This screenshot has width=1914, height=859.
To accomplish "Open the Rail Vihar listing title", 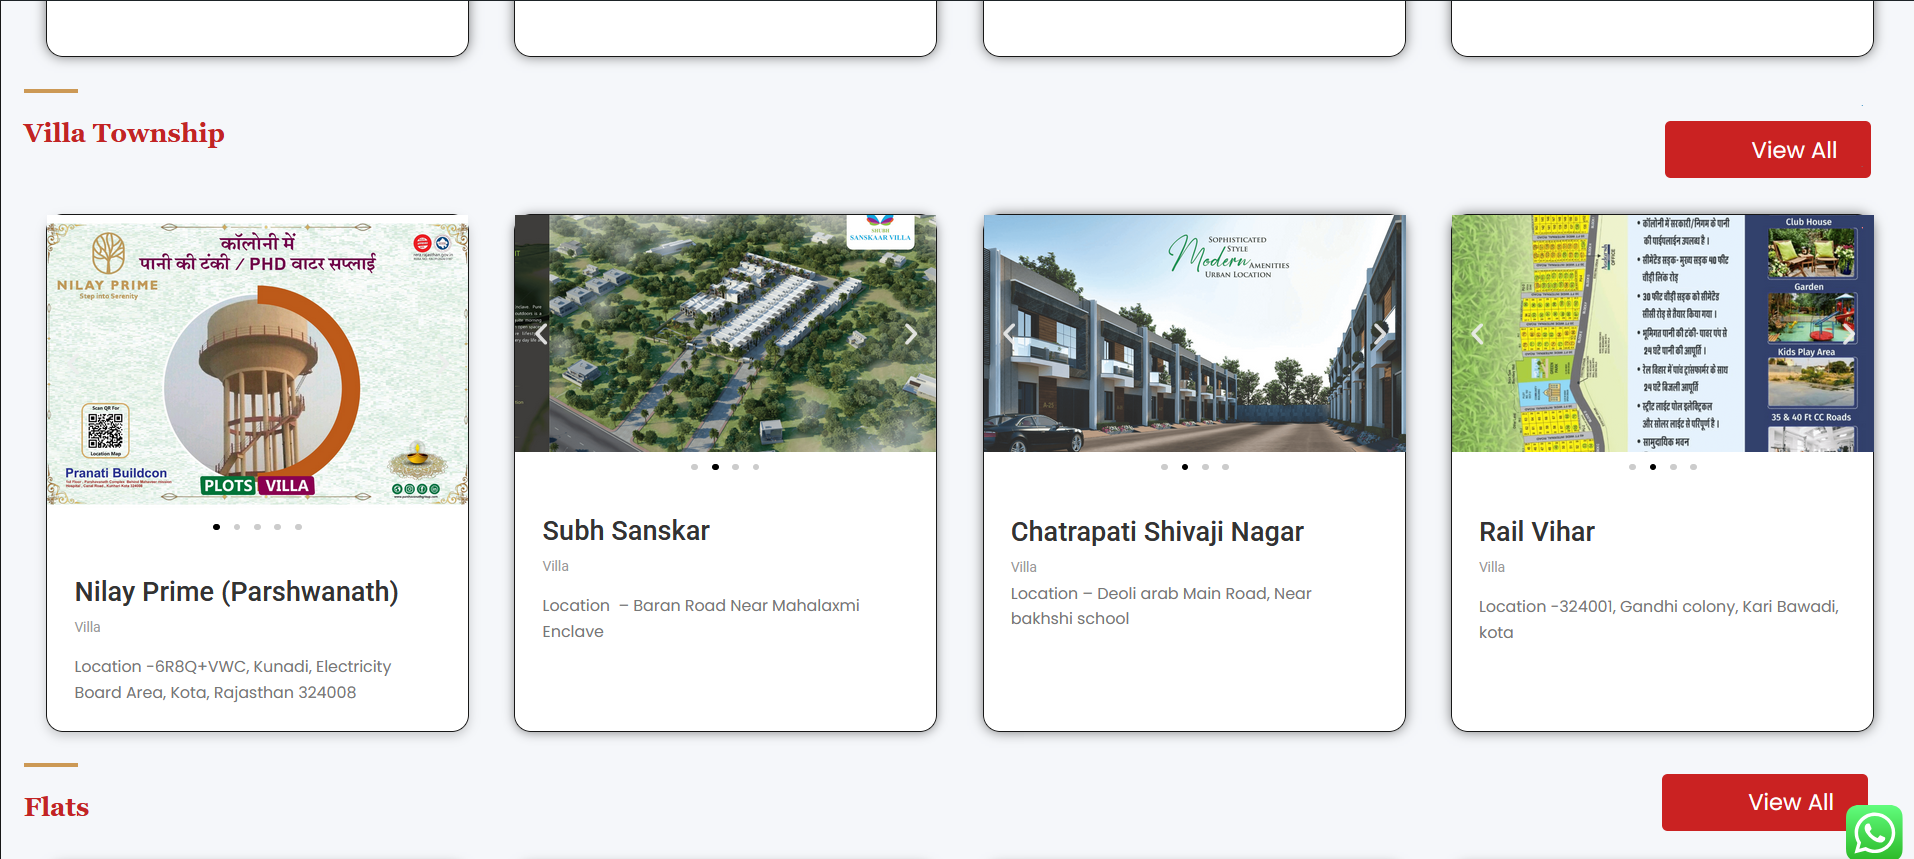I will (1536, 532).
